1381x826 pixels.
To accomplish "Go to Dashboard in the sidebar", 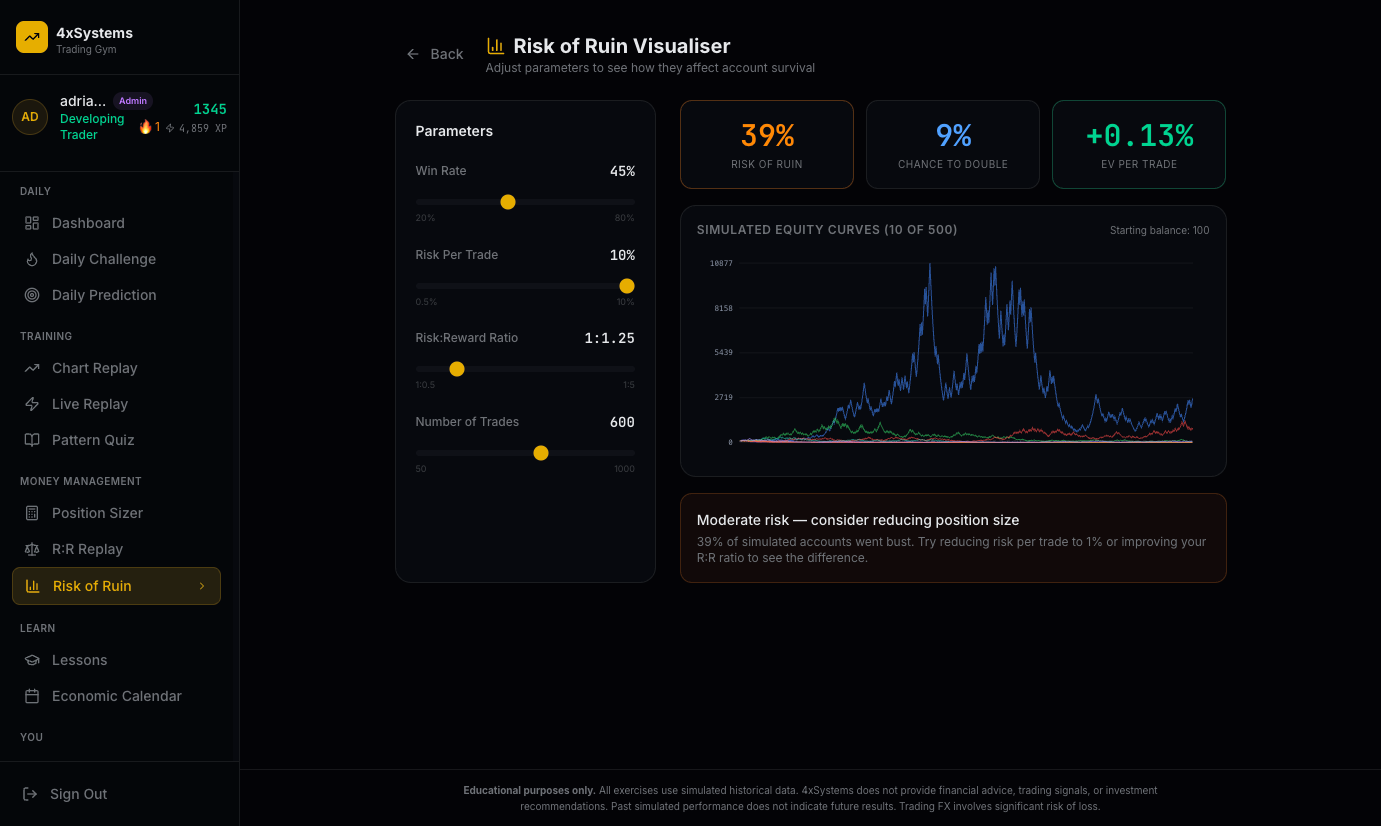I will pos(116,223).
